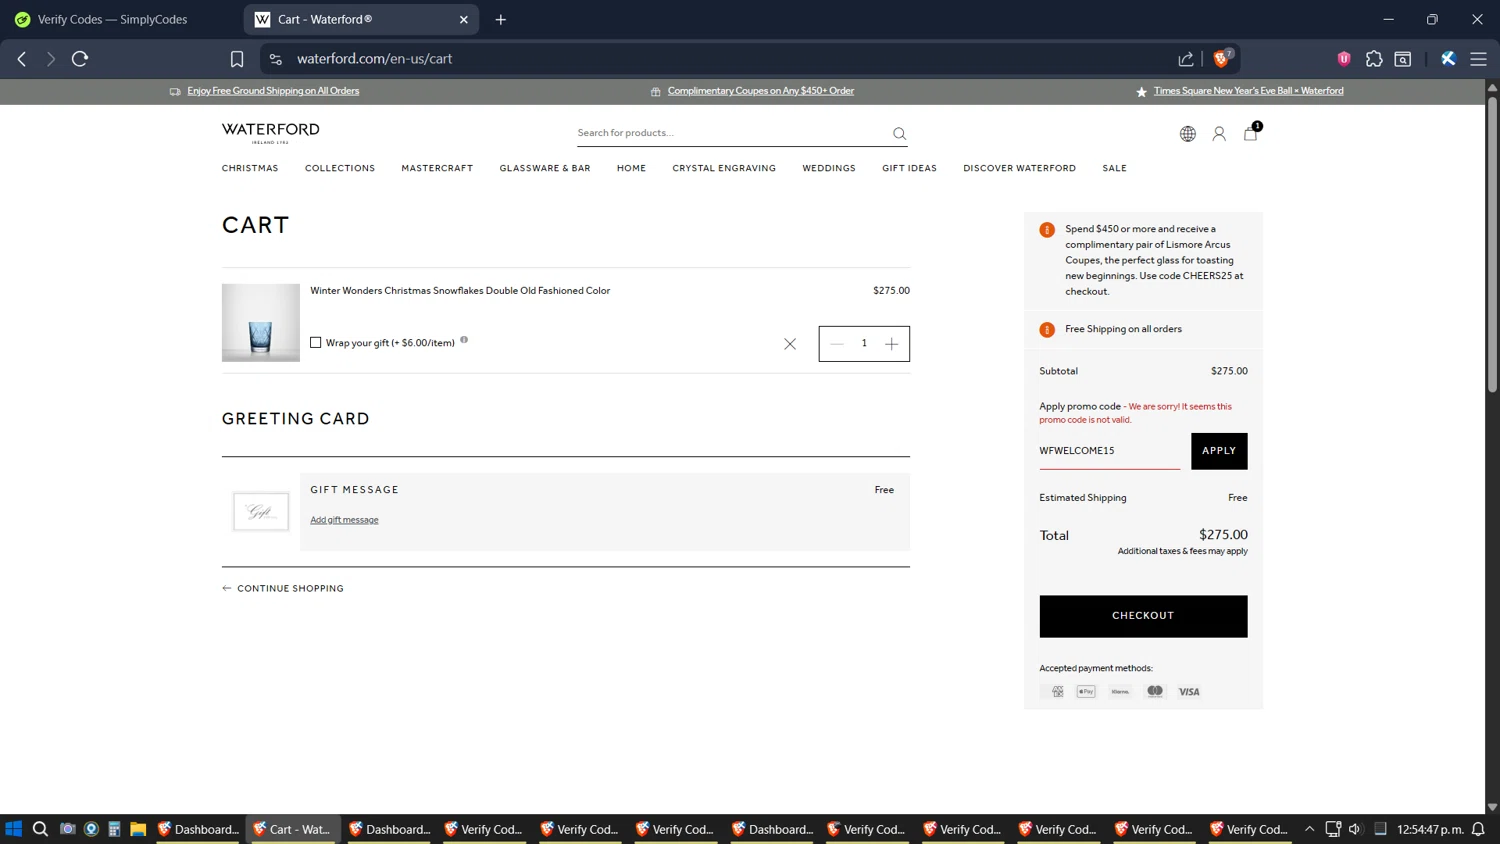
Task: Close the Cart - Waterford tab
Action: click(464, 19)
